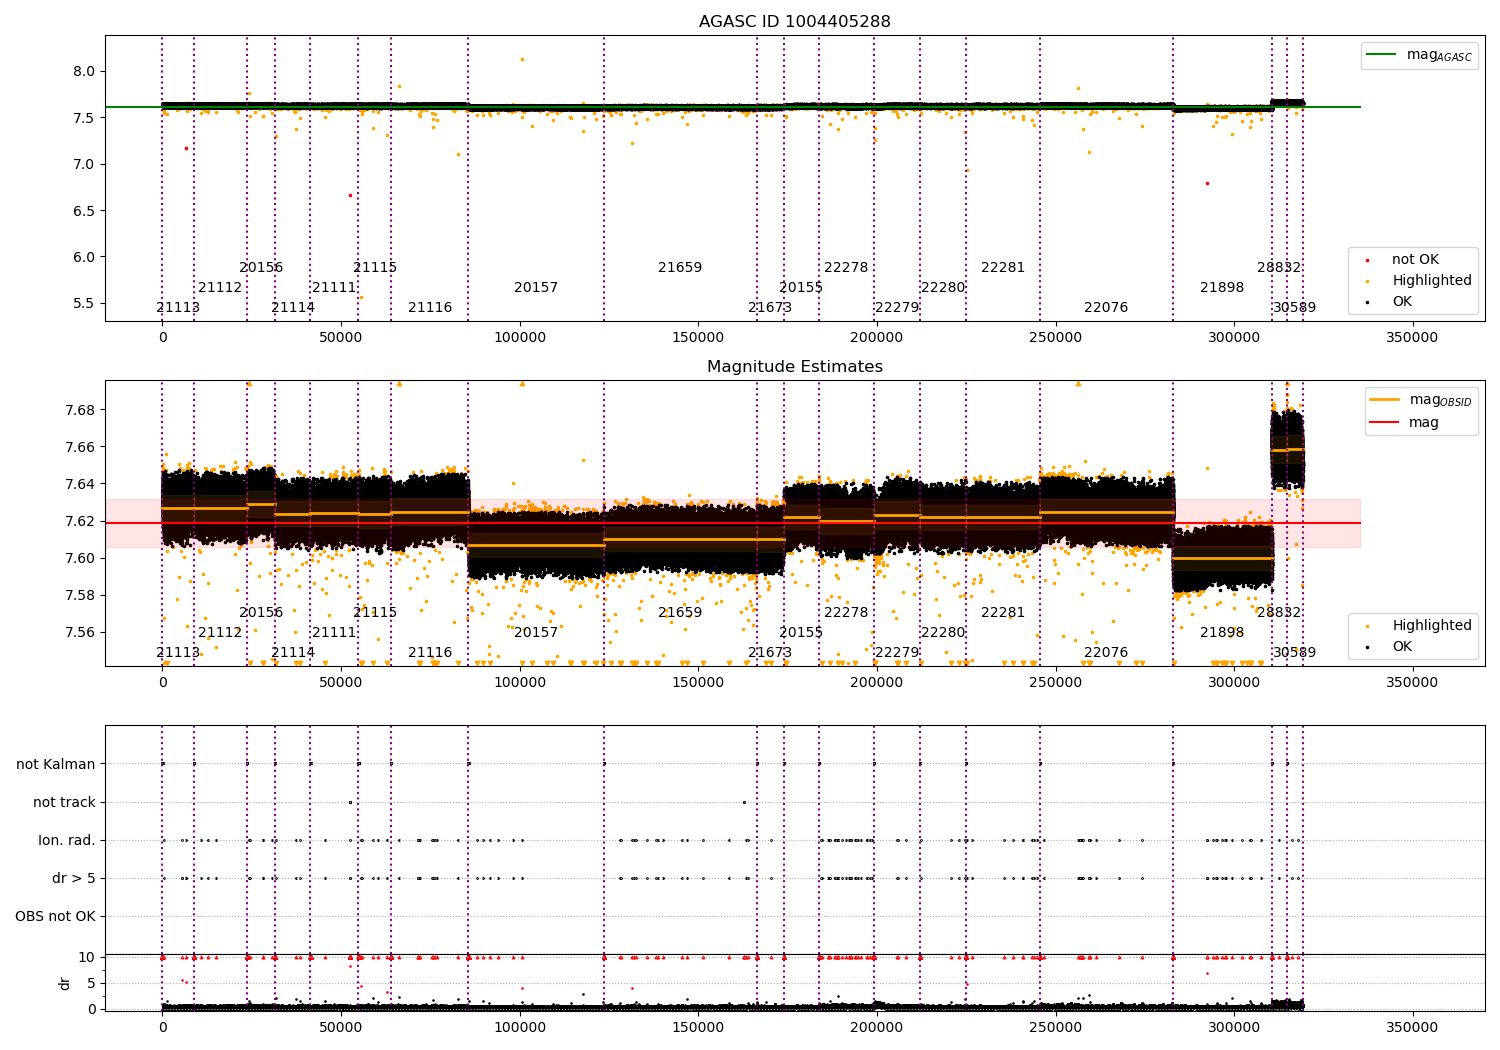Image resolution: width=1500 pixels, height=1050 pixels.
Task: Click the 10 tick on the dr axis
Action: pyautogui.click(x=87, y=958)
